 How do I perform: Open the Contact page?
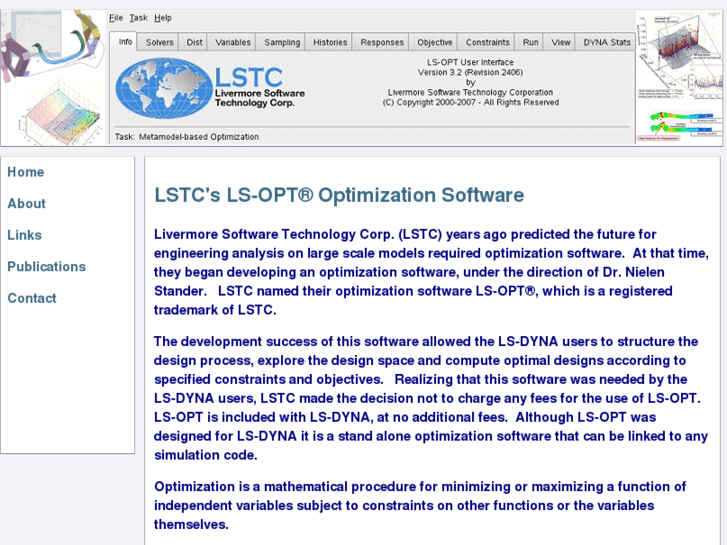pos(32,298)
